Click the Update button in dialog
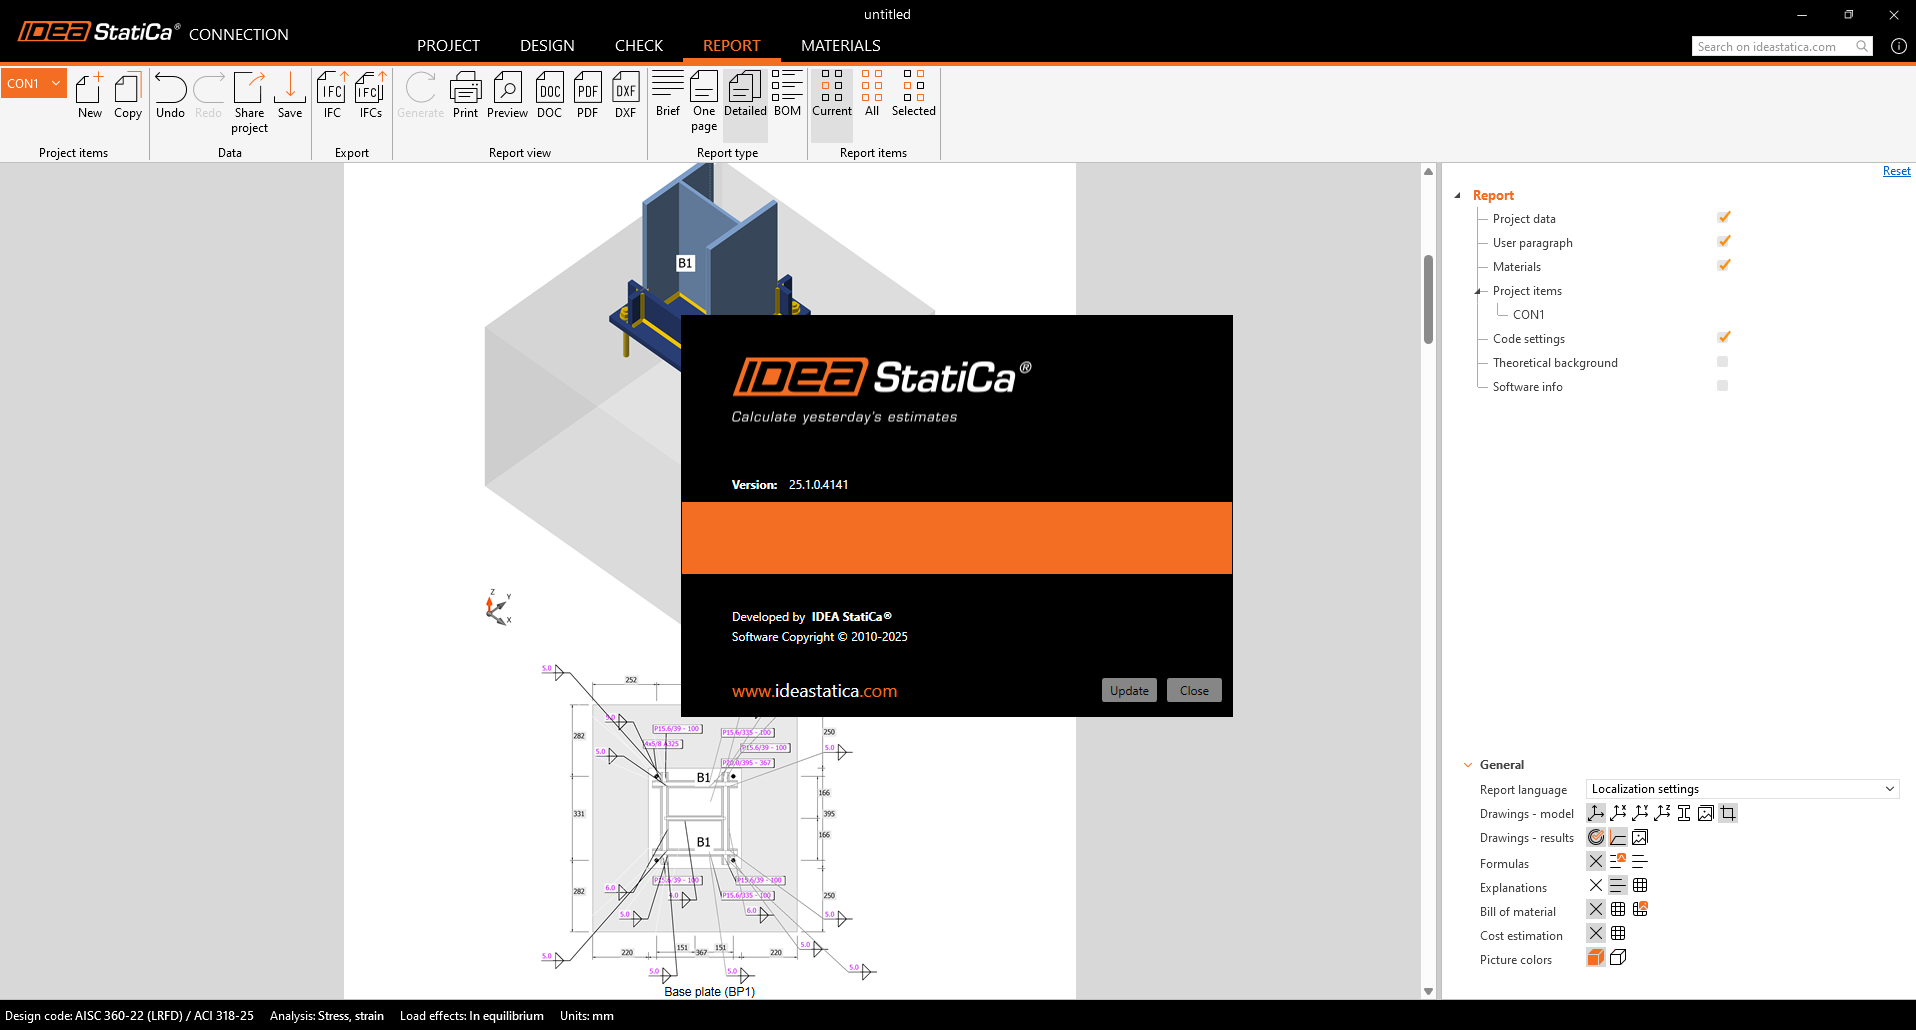 click(1129, 690)
